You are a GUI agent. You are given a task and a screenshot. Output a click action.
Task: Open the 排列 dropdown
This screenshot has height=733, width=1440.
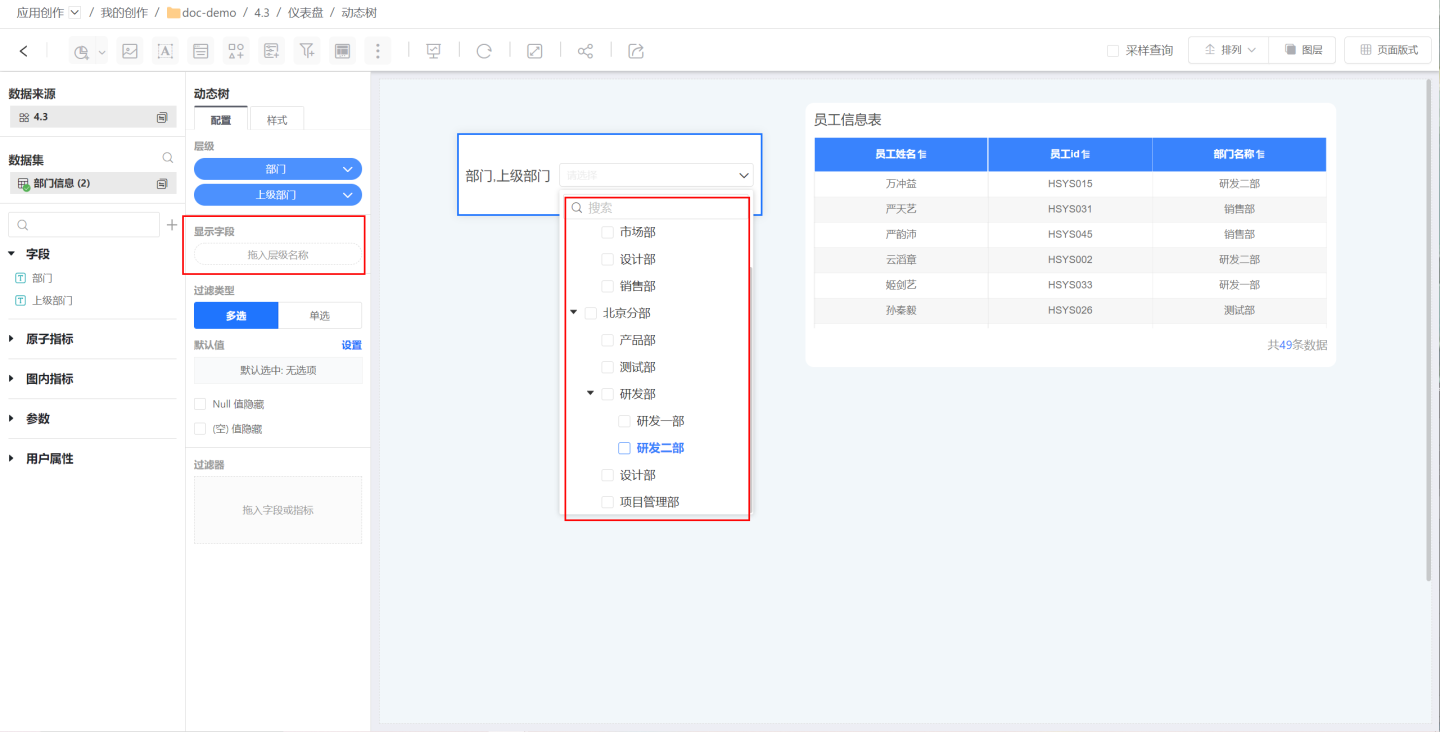click(1228, 50)
